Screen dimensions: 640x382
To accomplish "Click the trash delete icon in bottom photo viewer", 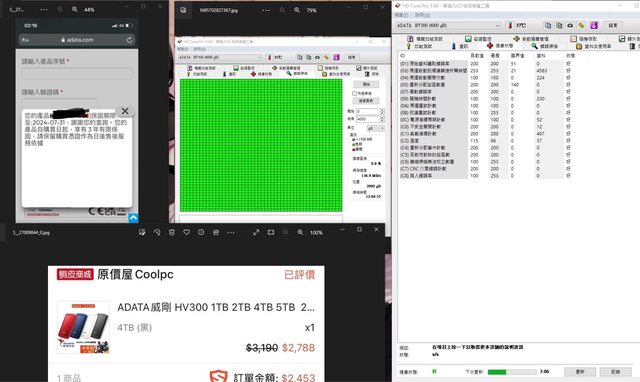I will (x=172, y=232).
